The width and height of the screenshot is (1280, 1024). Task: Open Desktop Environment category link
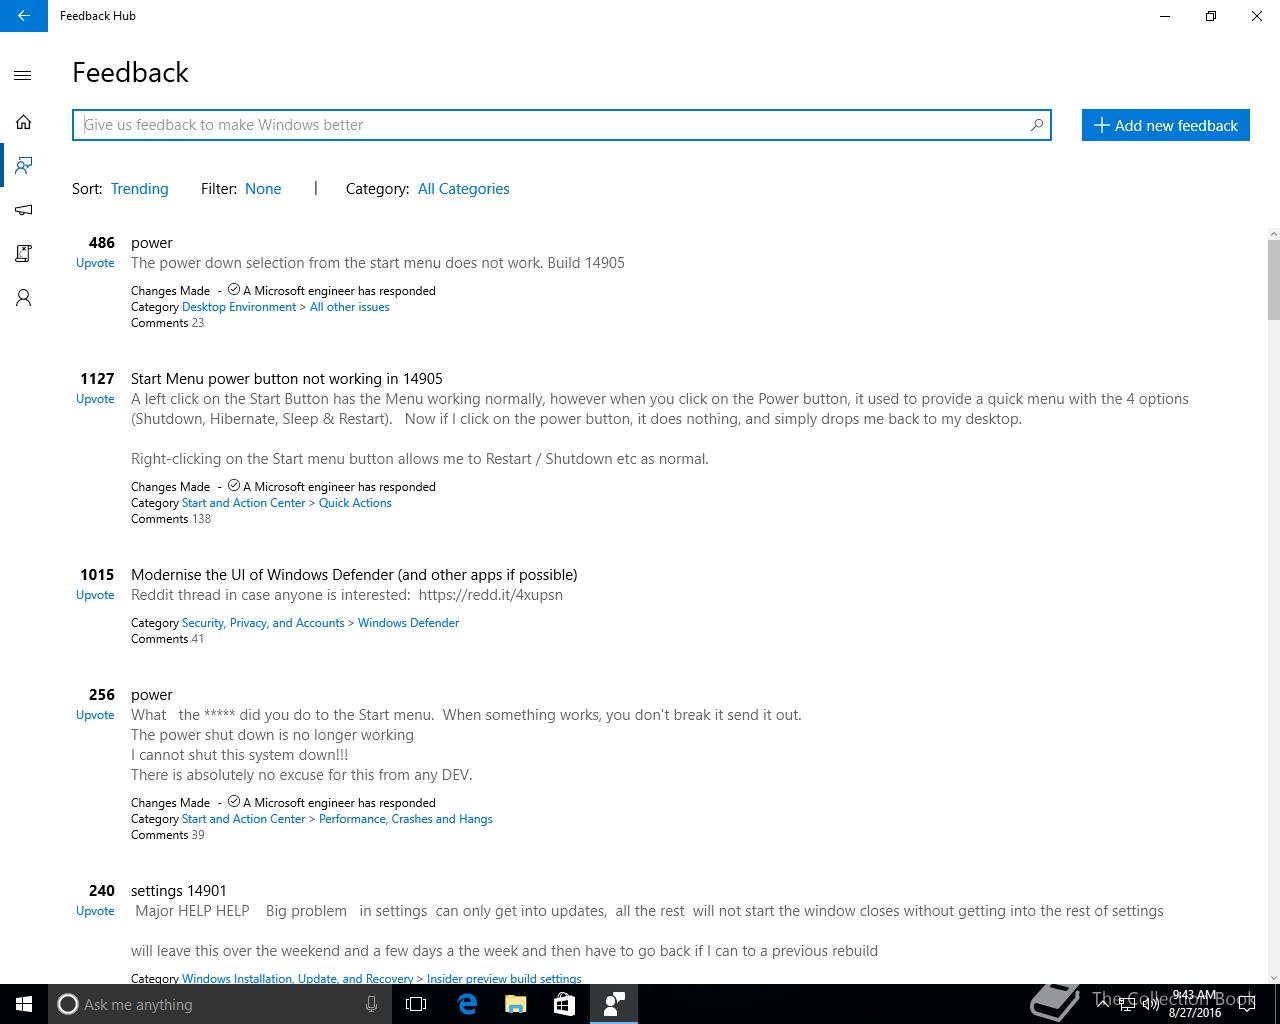[x=239, y=307]
